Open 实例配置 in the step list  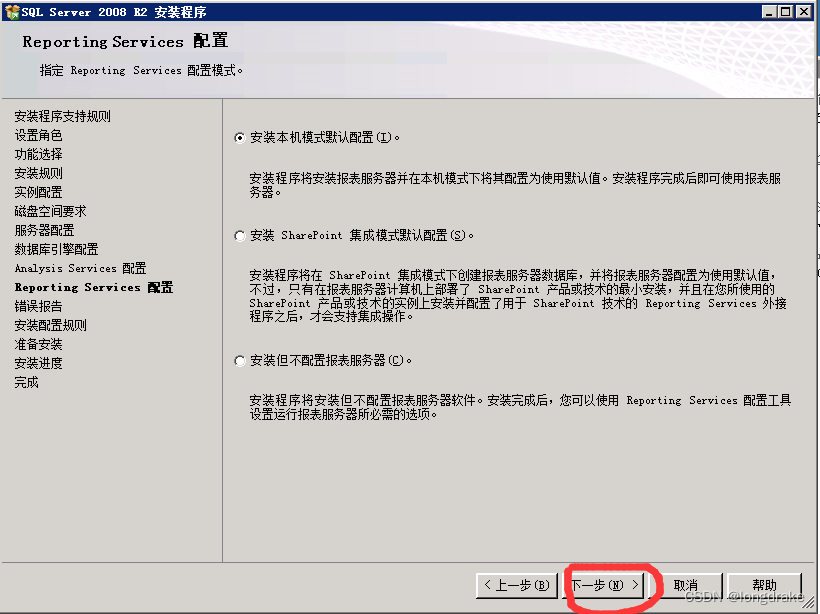pos(38,192)
